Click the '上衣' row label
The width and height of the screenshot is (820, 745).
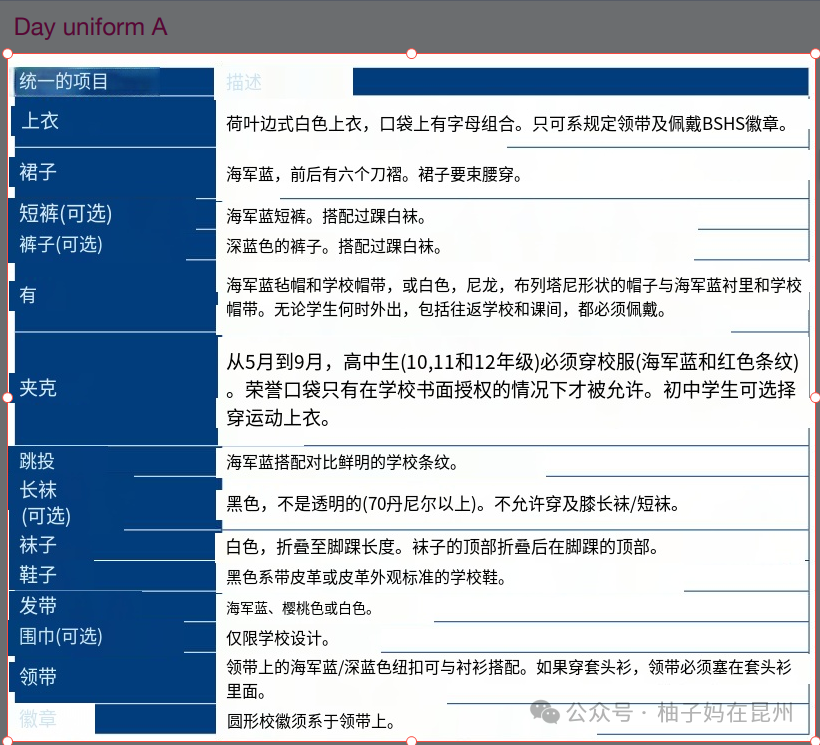(x=41, y=121)
